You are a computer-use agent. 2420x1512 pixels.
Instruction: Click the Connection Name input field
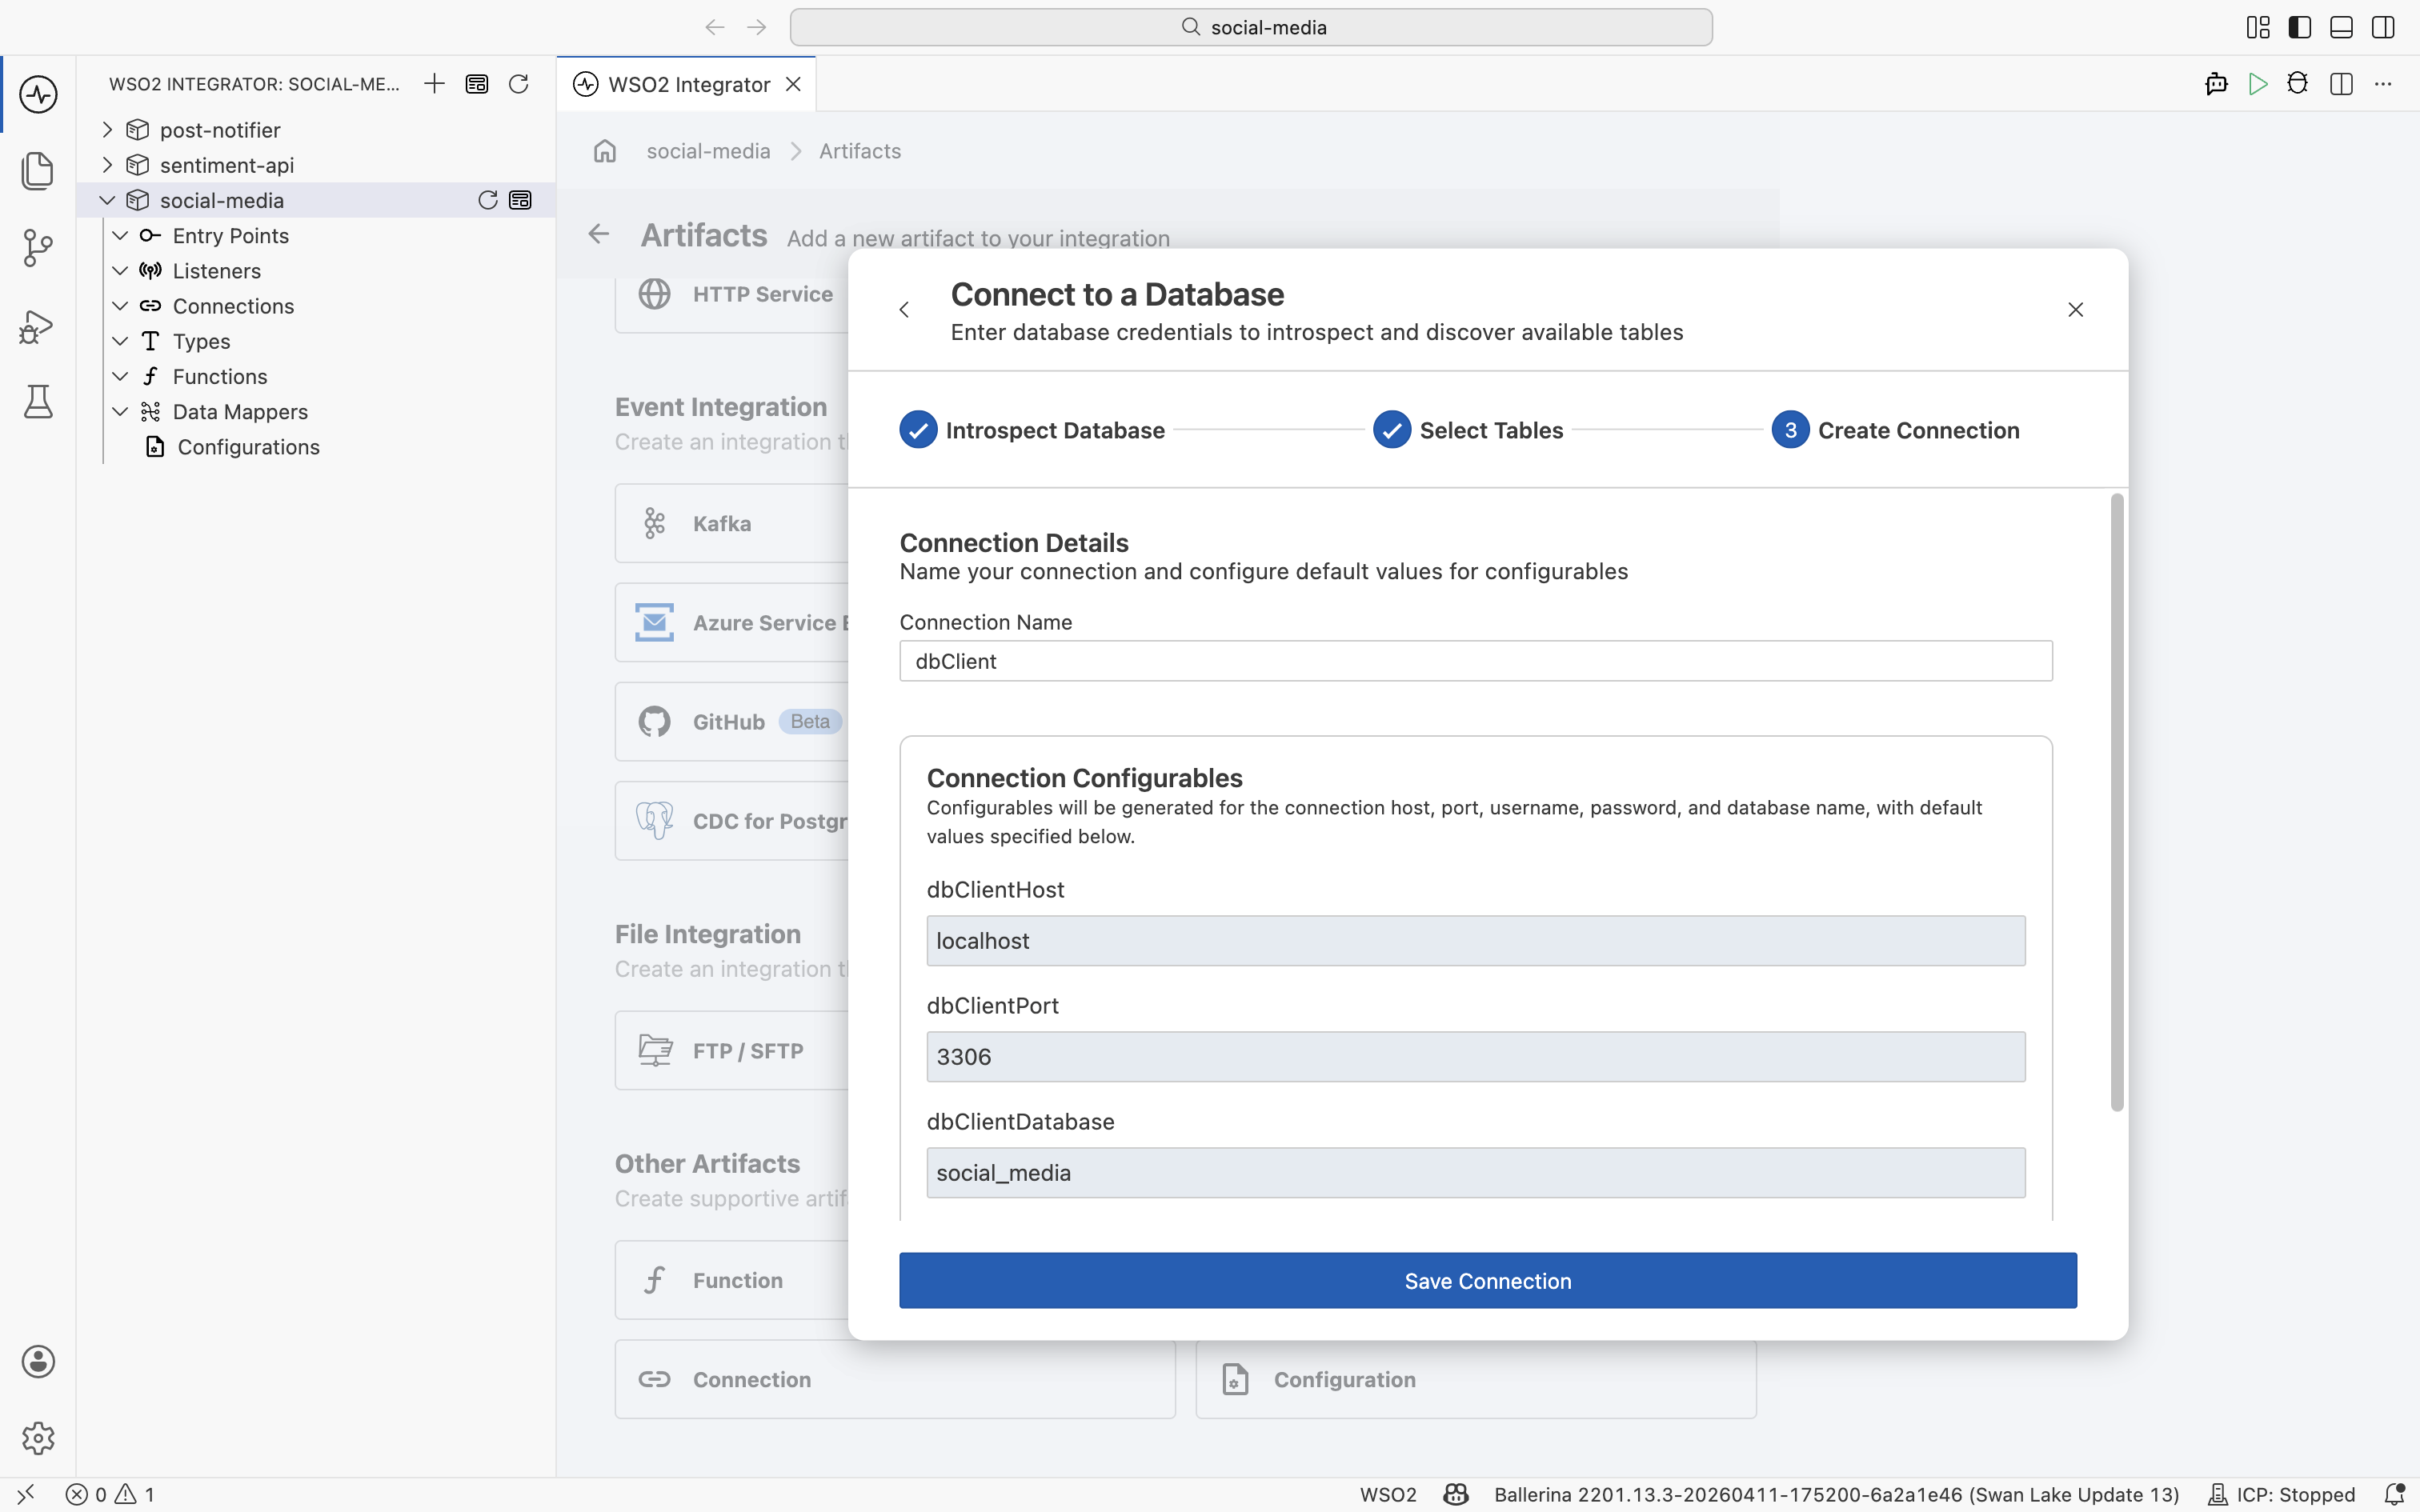coord(1476,661)
